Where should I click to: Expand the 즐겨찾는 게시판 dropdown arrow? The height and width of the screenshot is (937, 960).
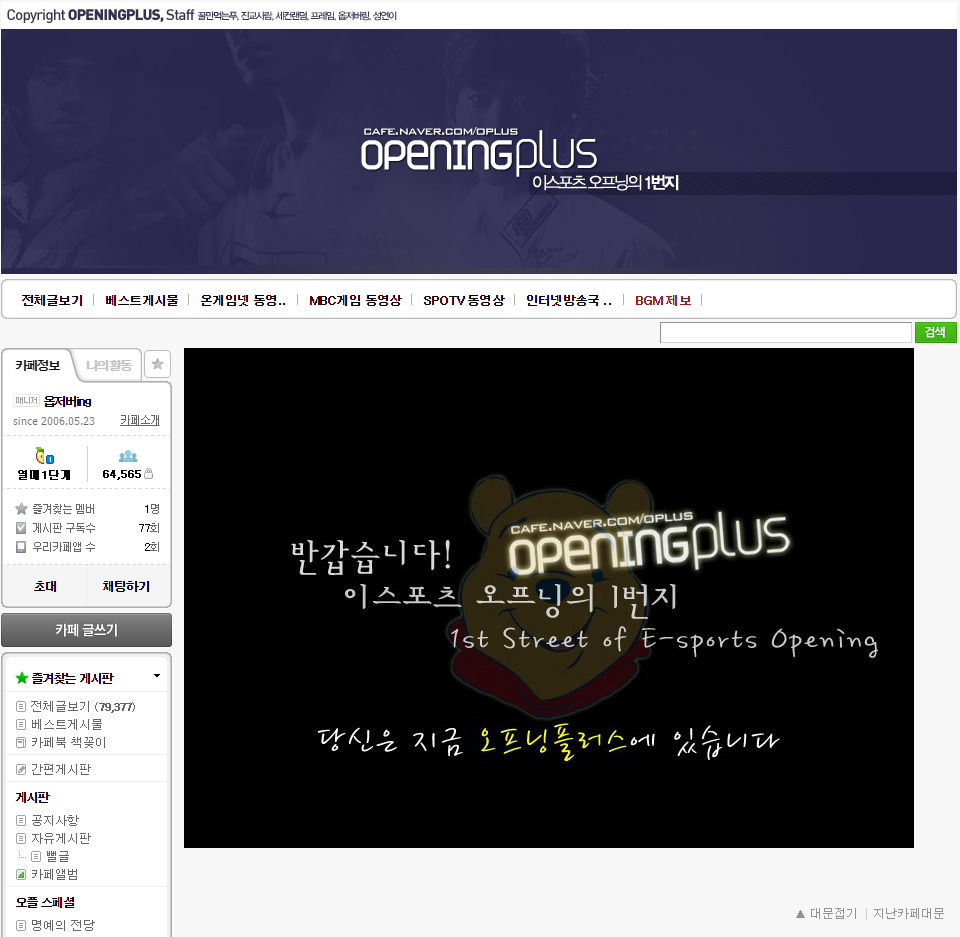157,676
